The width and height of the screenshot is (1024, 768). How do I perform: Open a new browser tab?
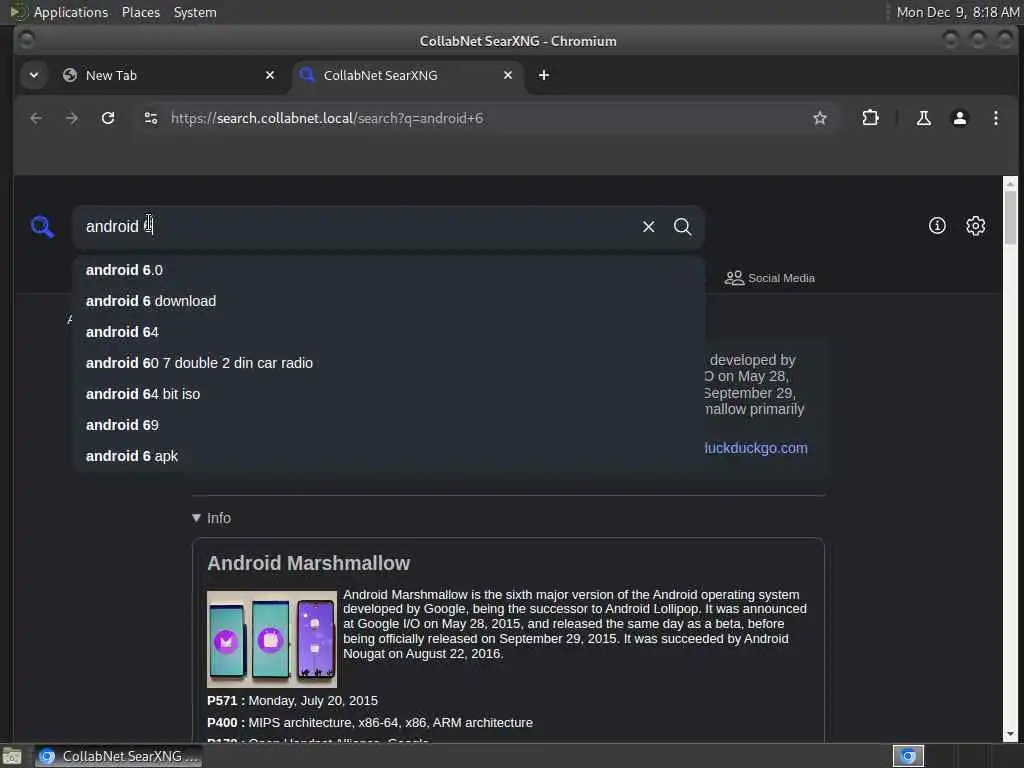pyautogui.click(x=543, y=75)
